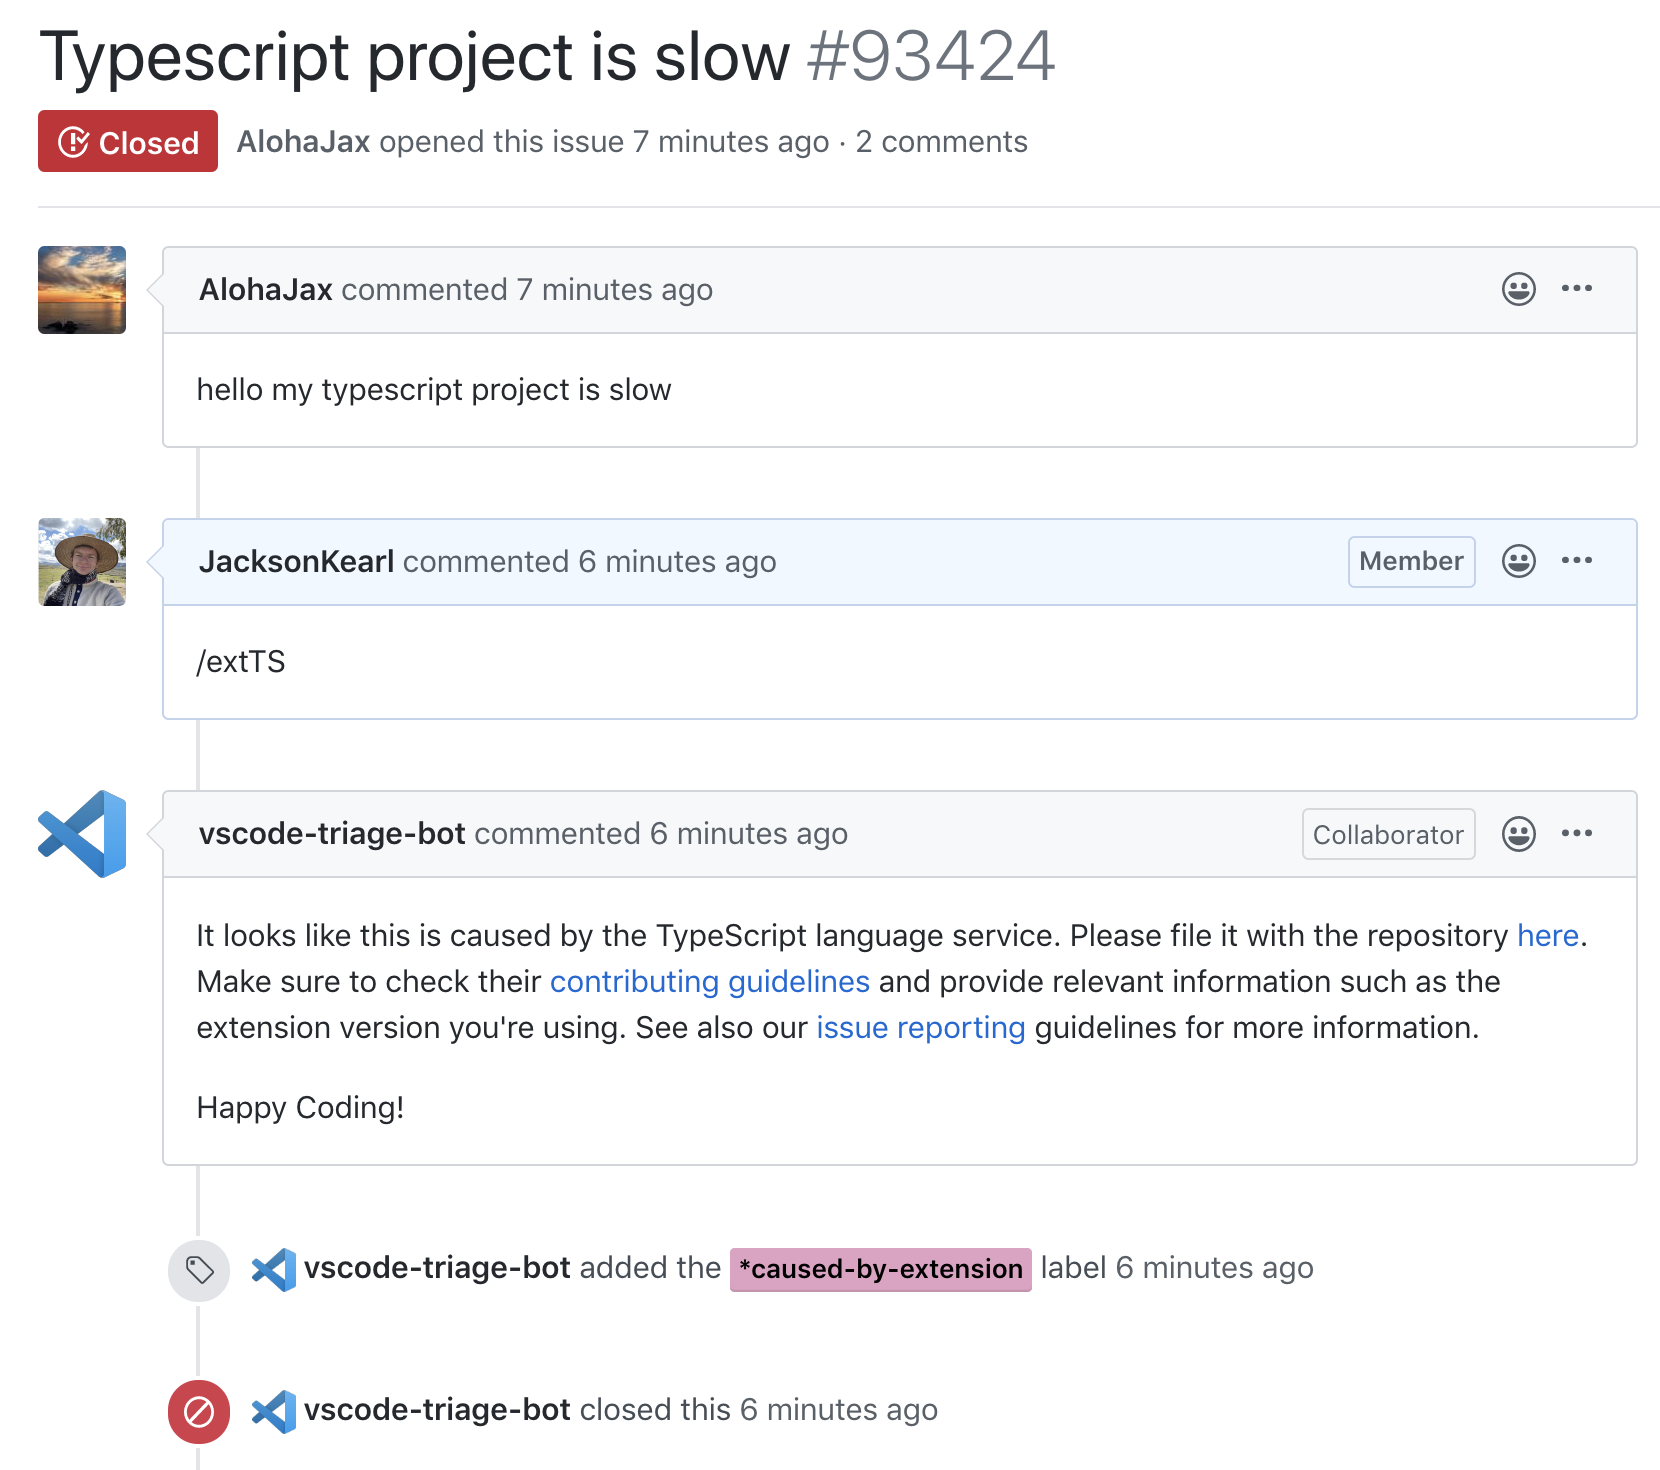
Task: Click the Member badge on JacksonKearl's comment
Action: click(1411, 561)
